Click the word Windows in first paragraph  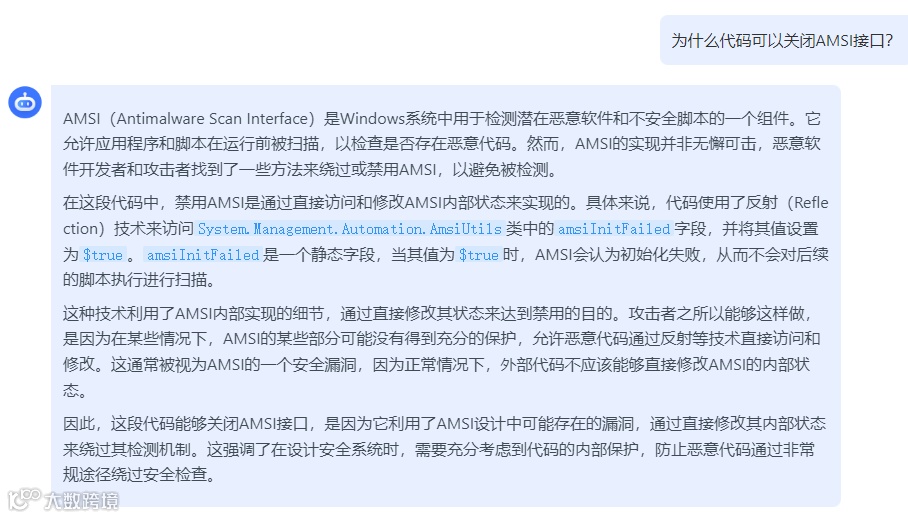pos(372,119)
